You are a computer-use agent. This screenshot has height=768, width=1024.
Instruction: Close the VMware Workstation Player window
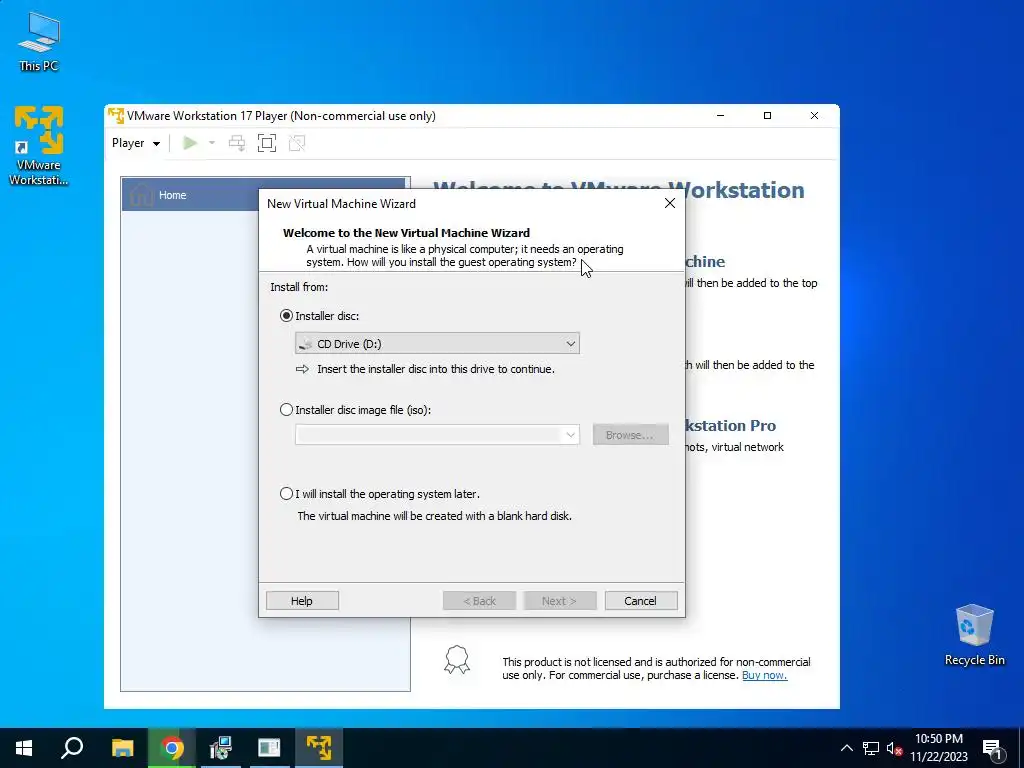point(814,116)
